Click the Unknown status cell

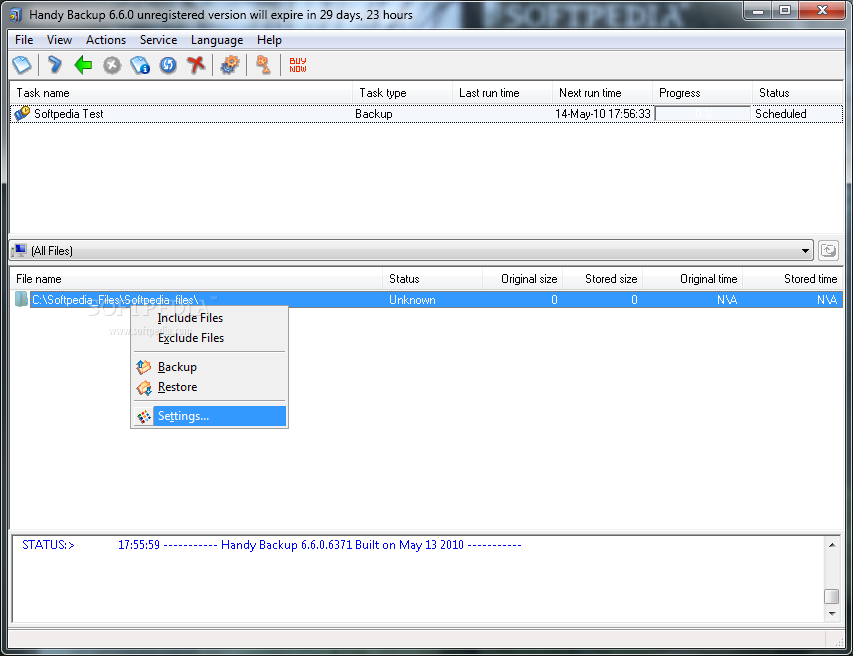pyautogui.click(x=412, y=300)
